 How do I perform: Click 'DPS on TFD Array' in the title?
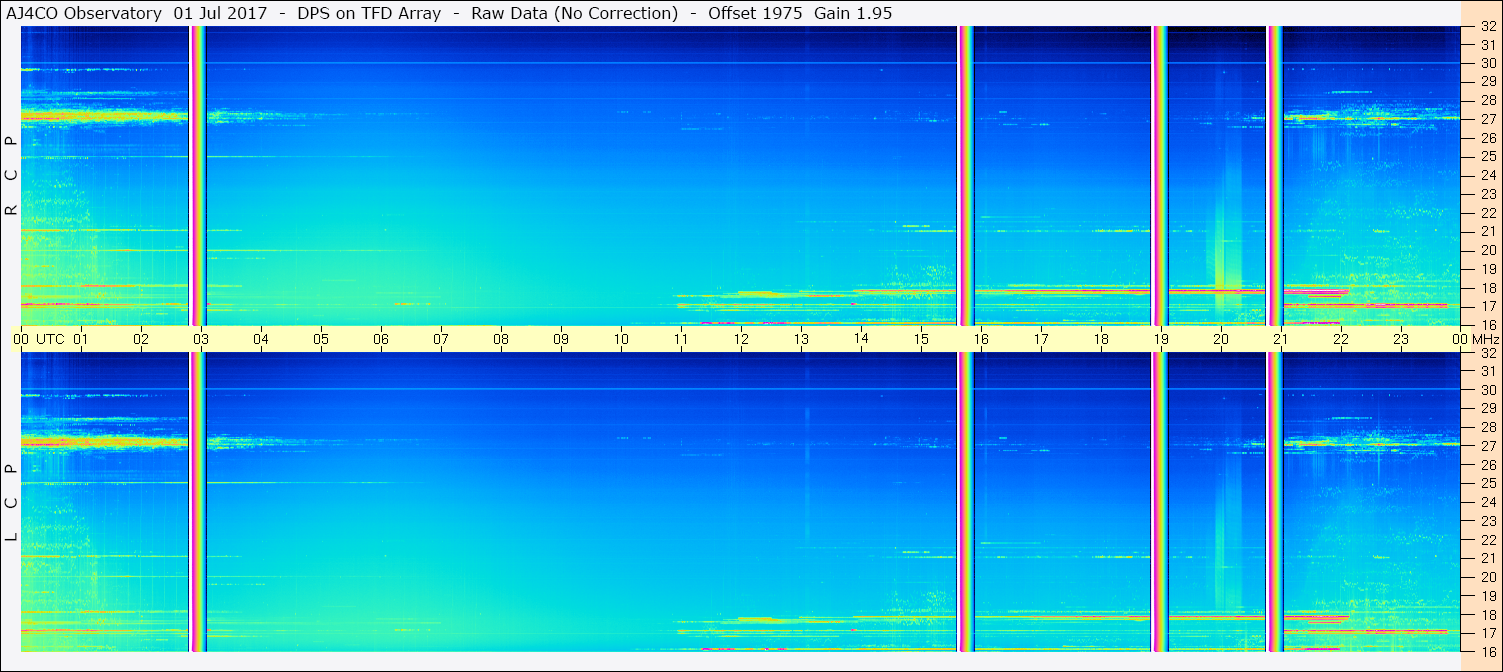[x=369, y=13]
